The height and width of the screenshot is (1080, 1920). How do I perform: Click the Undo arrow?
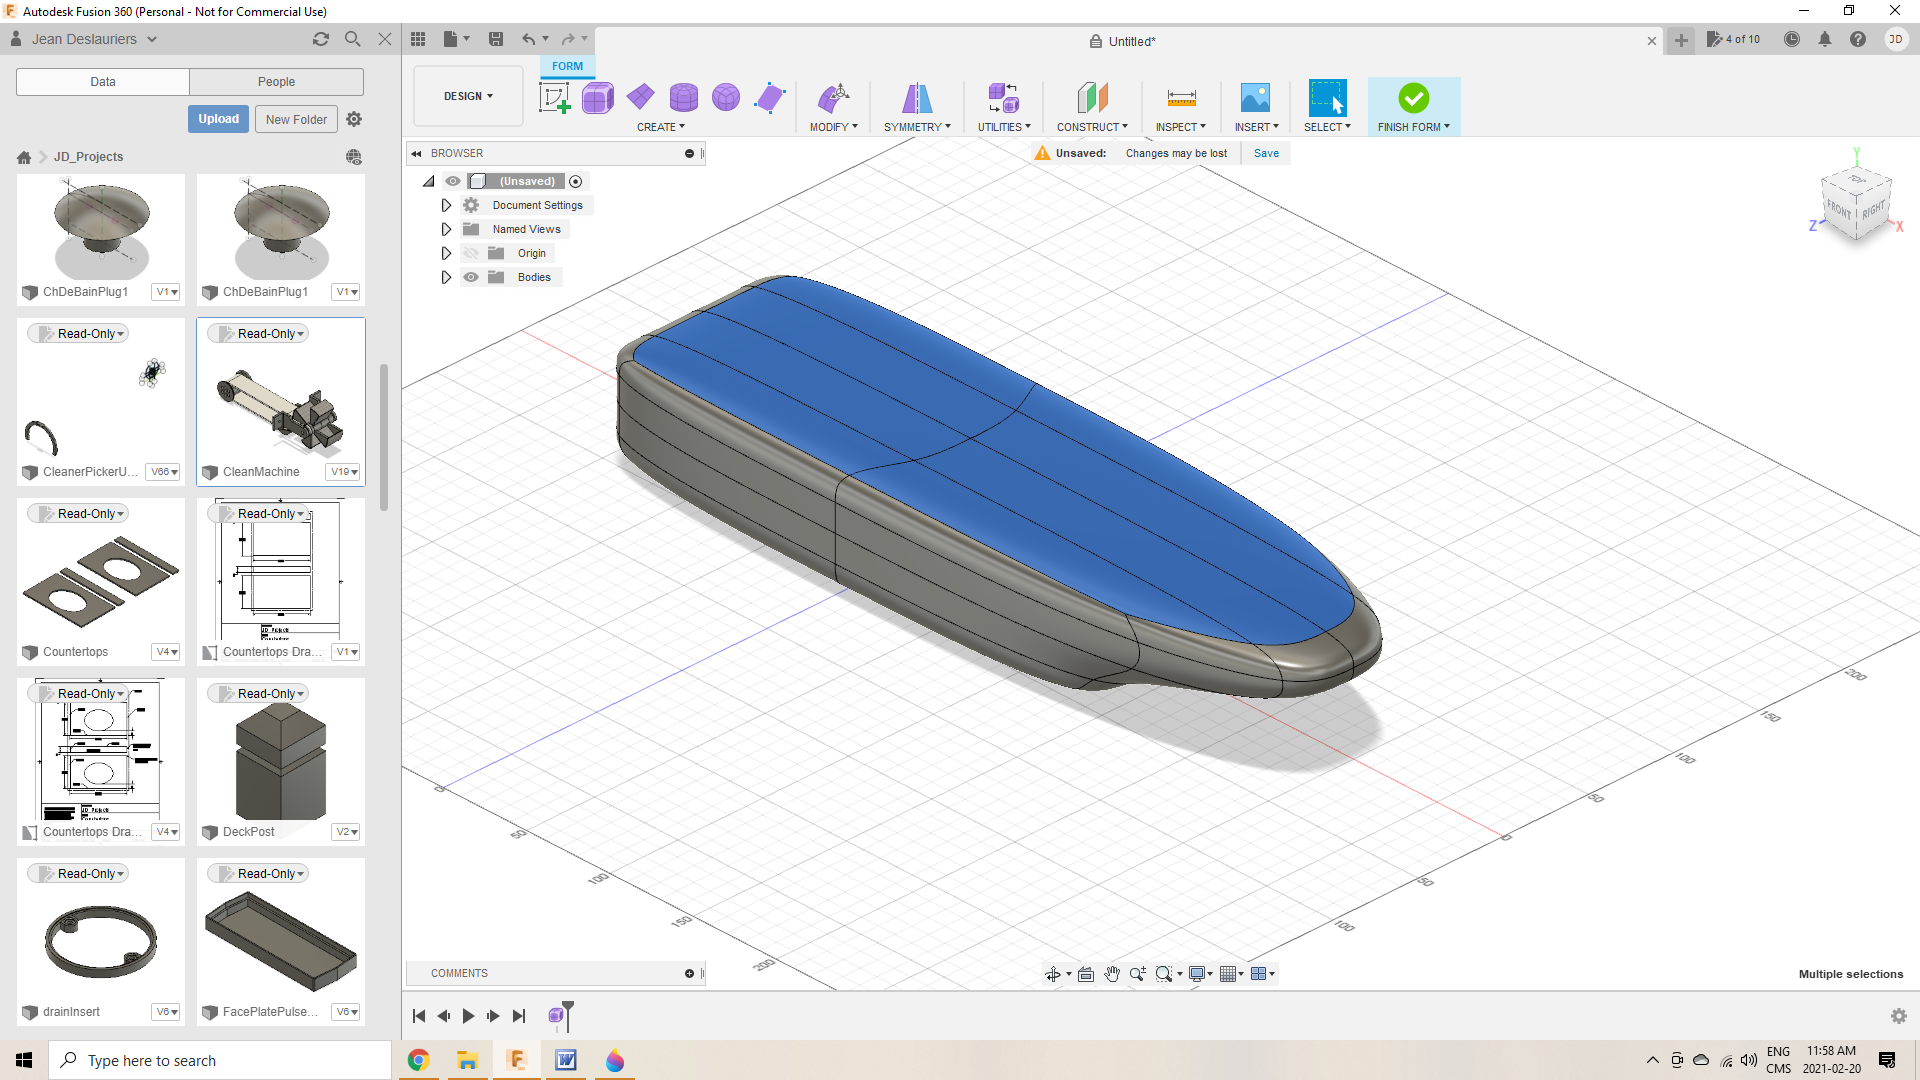pos(528,39)
